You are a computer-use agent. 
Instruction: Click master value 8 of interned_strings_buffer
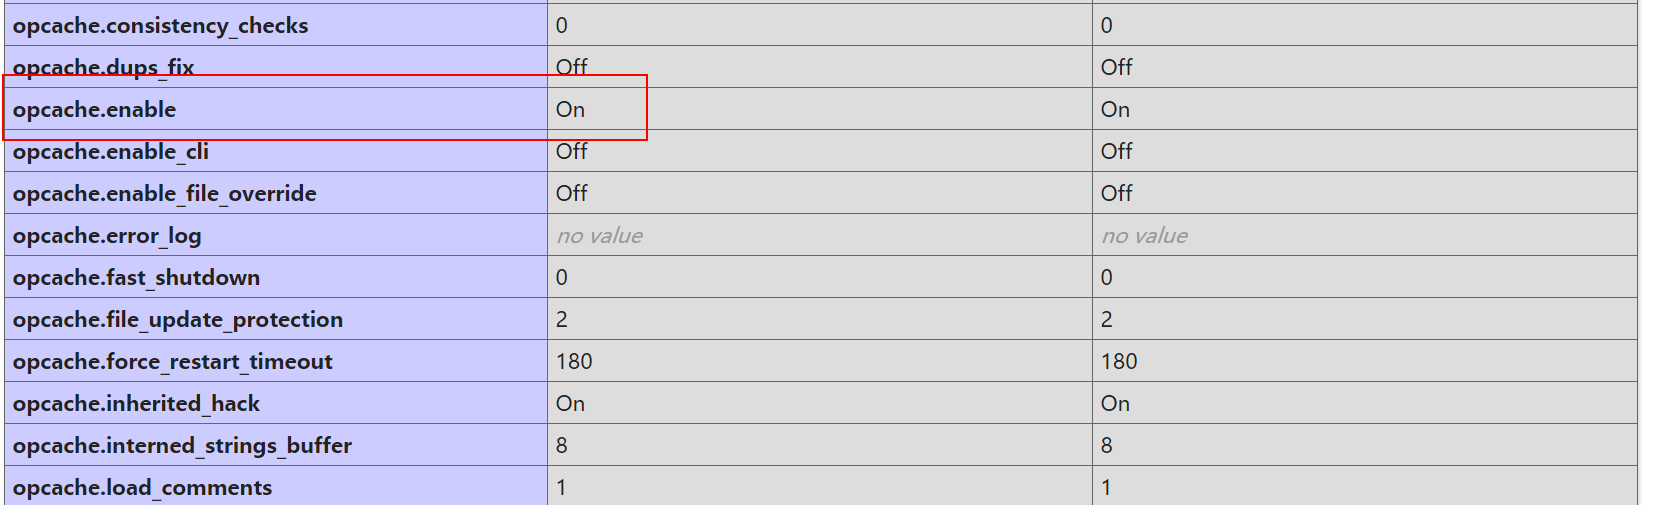[x=1106, y=446]
